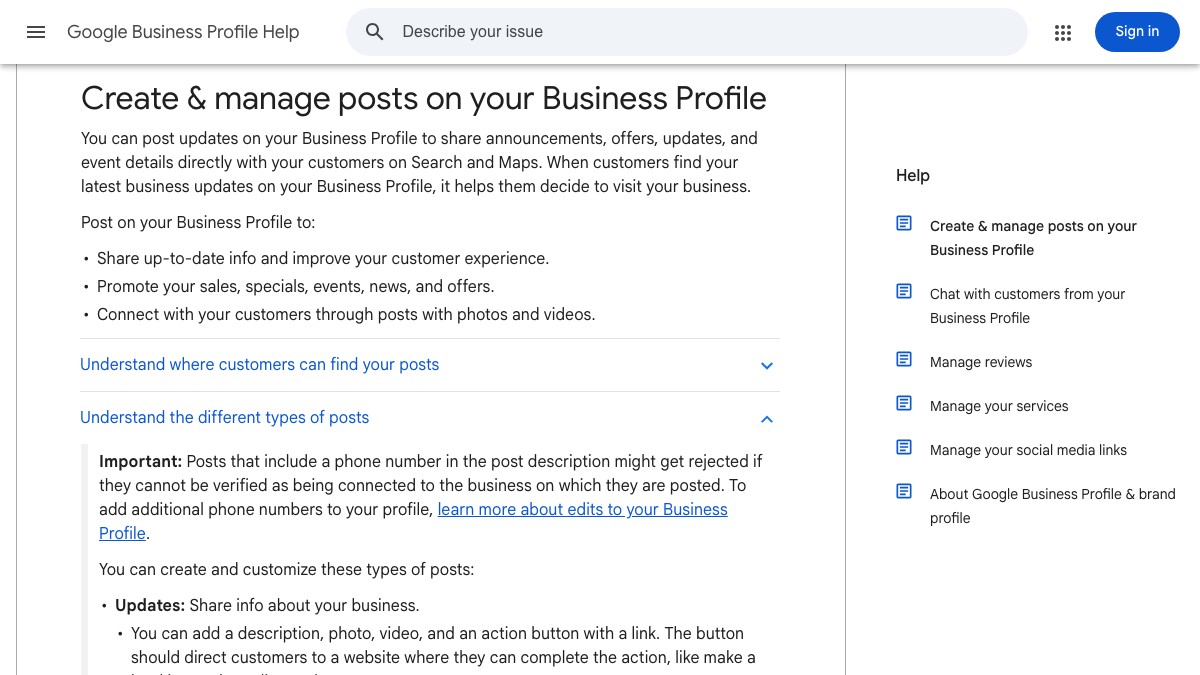
Task: Click 'Promote your sales, specials' bullet
Action: (x=296, y=286)
